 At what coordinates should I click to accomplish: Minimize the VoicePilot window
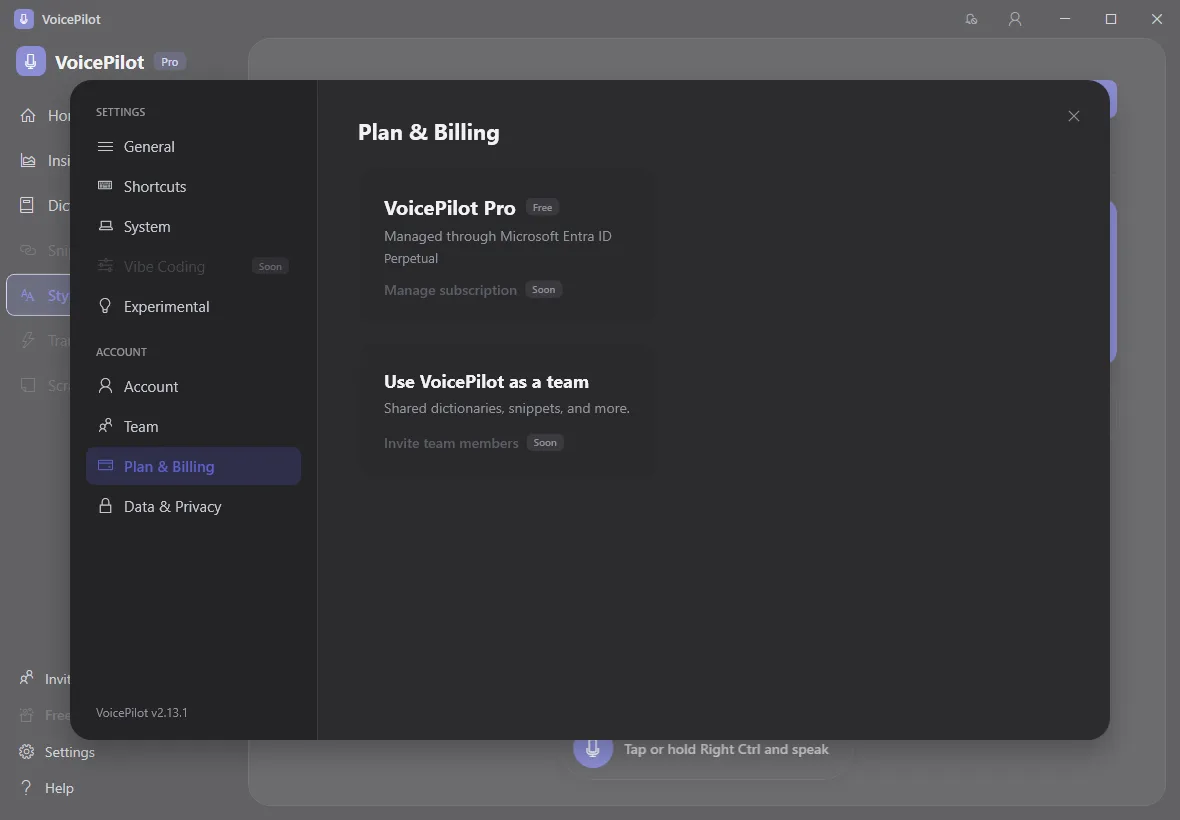pos(1065,19)
